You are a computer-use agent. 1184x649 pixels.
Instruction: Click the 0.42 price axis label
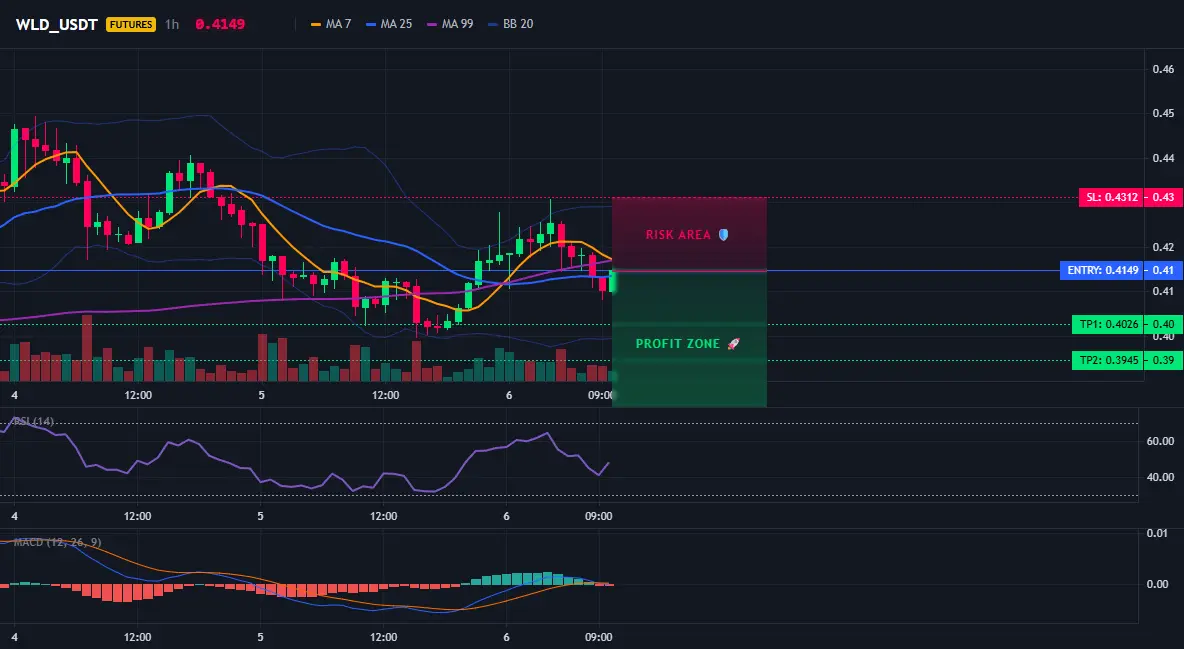1163,246
